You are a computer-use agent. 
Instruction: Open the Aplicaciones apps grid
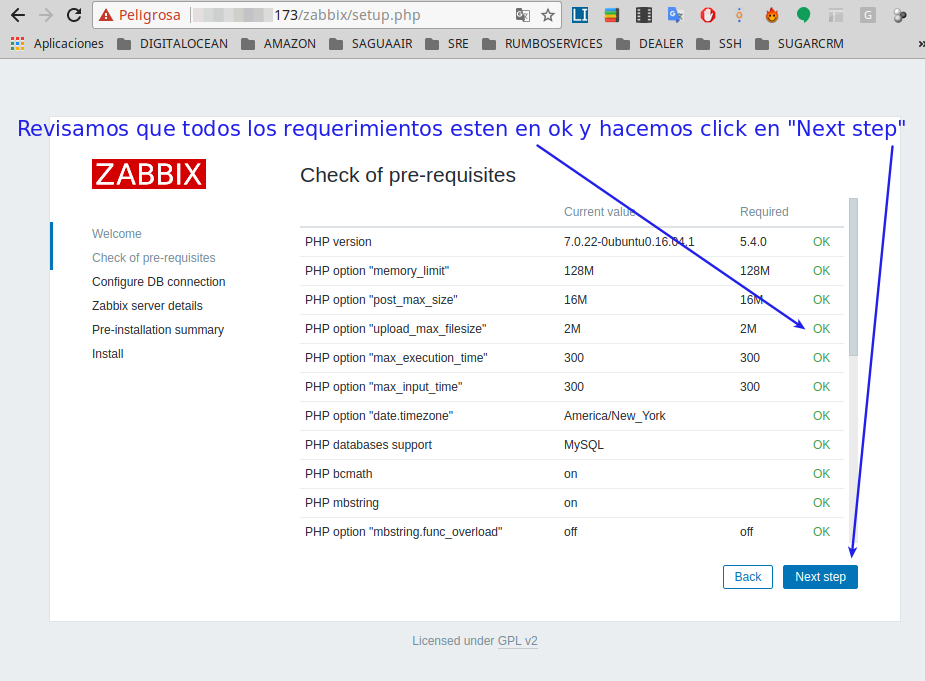(x=57, y=44)
